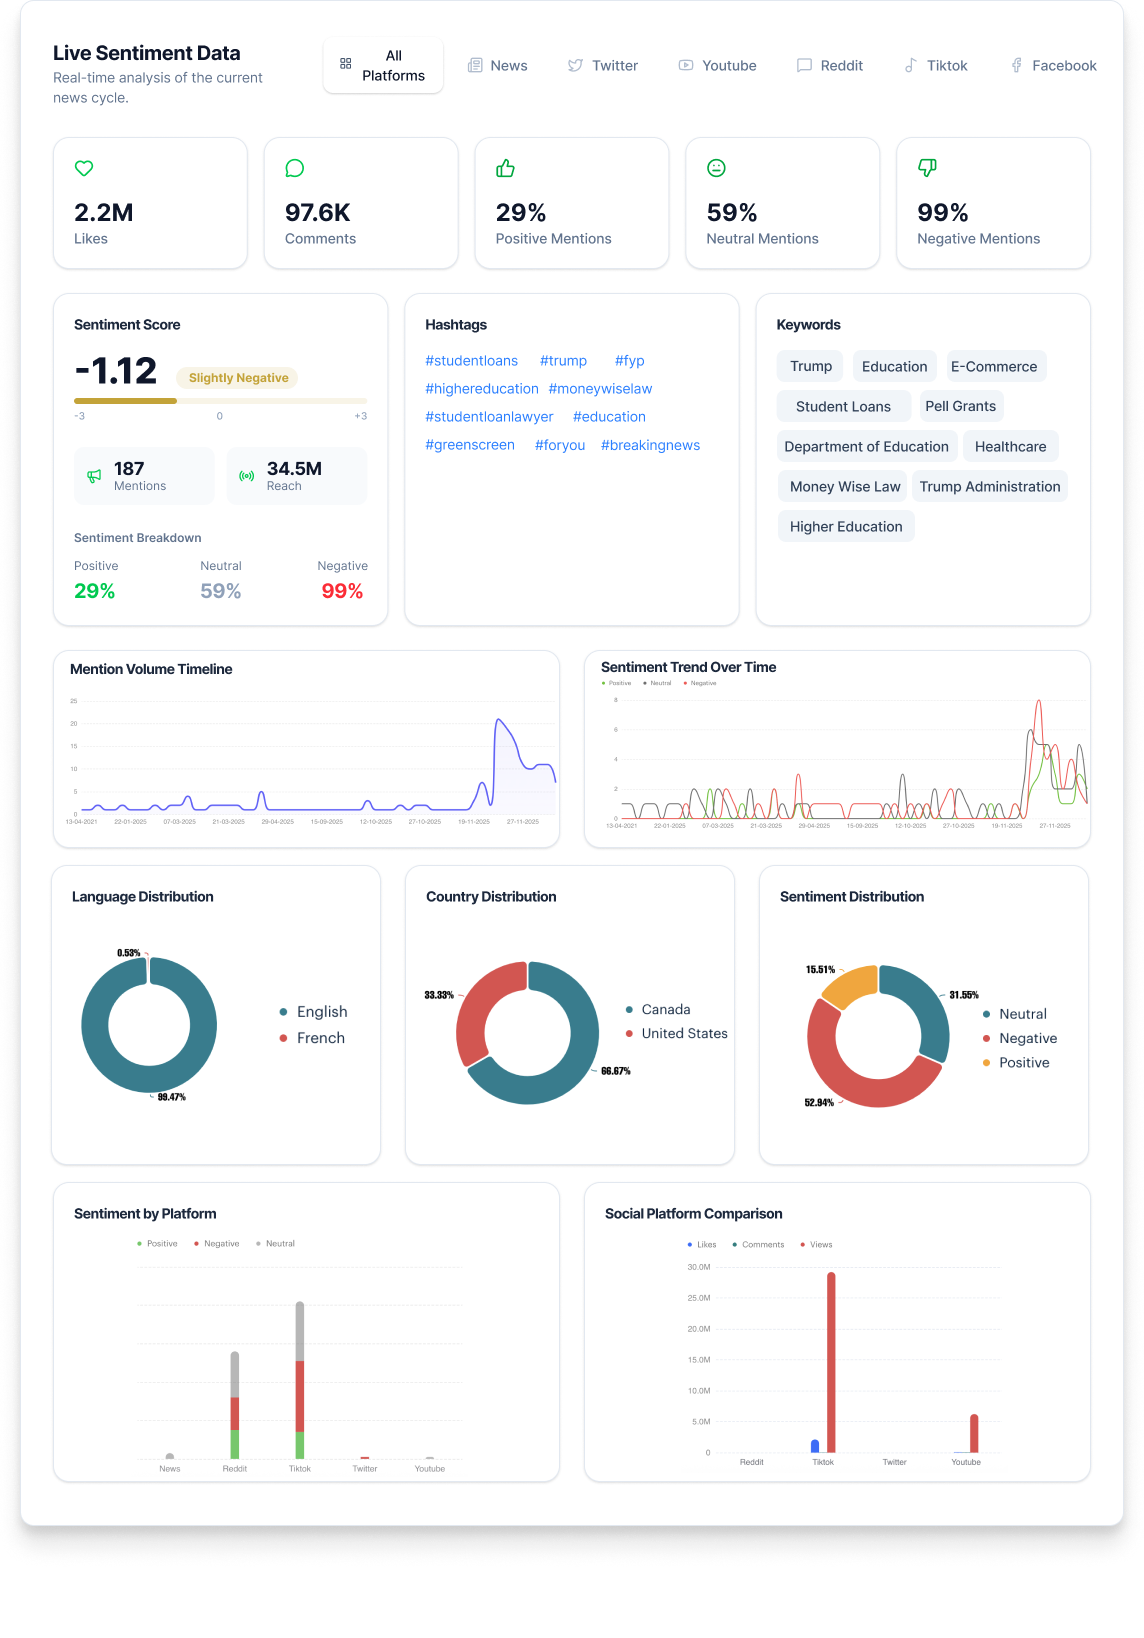Viewport: 1144px width, 1638px height.
Task: Click the neutral face icon for Neutral Mentions
Action: pos(716,168)
